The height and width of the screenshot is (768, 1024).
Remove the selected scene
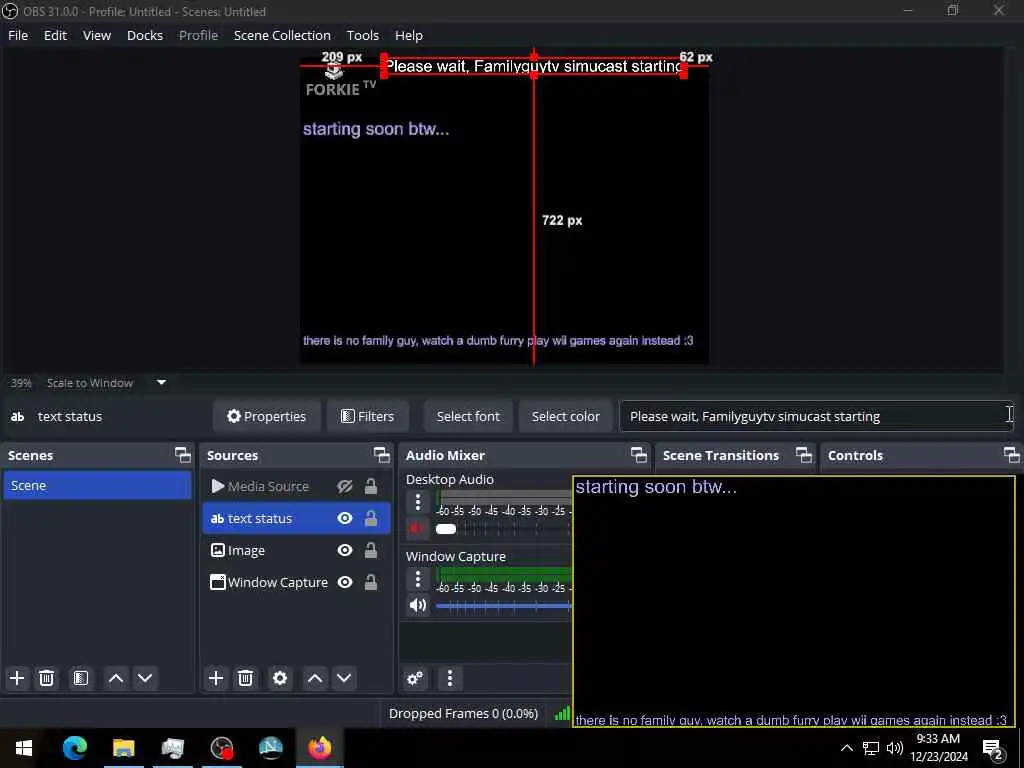(46, 679)
